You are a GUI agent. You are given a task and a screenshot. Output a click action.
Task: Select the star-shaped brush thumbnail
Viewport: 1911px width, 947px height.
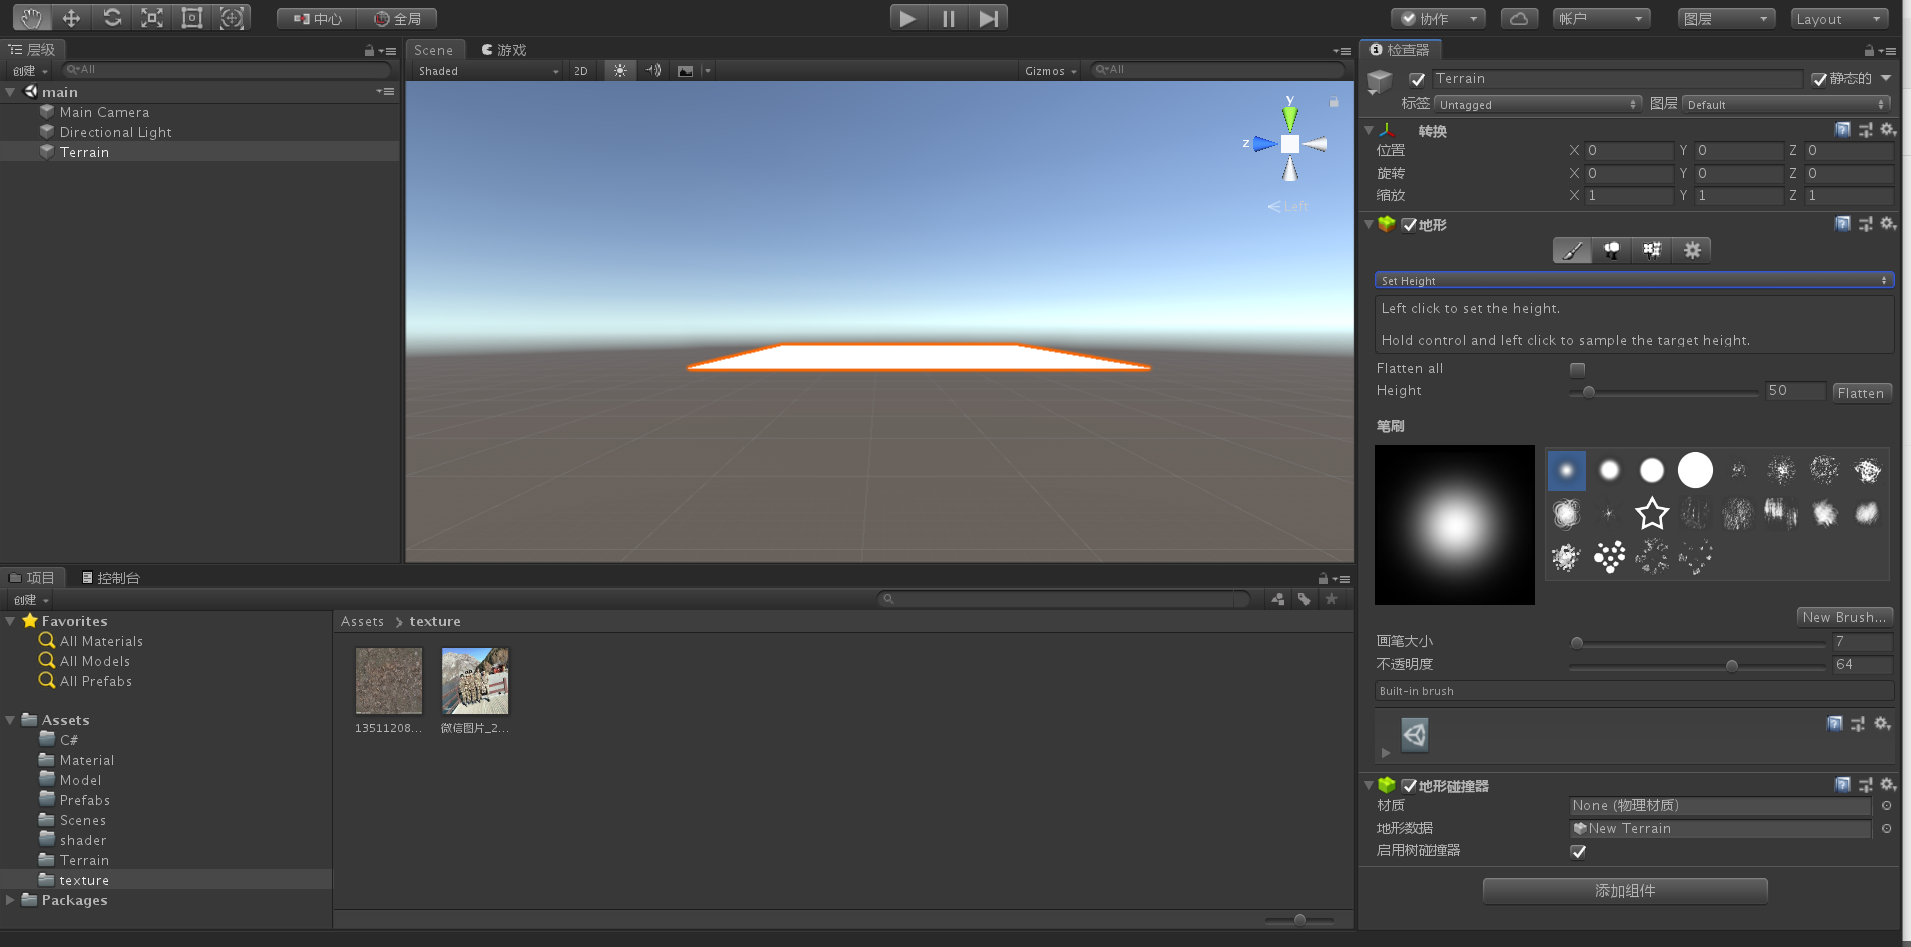point(1651,513)
